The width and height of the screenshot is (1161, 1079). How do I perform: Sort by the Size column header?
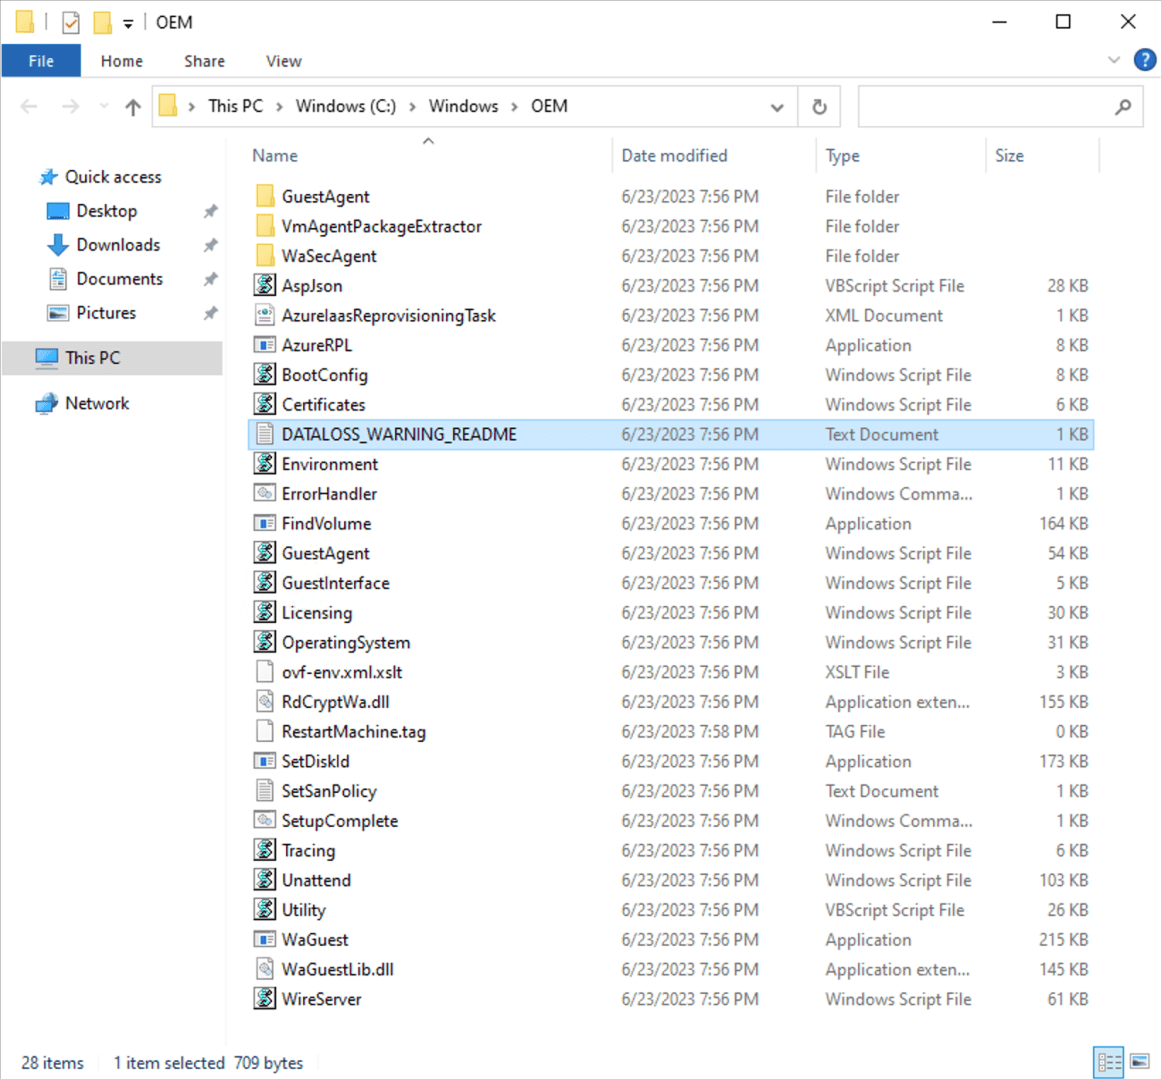1009,156
